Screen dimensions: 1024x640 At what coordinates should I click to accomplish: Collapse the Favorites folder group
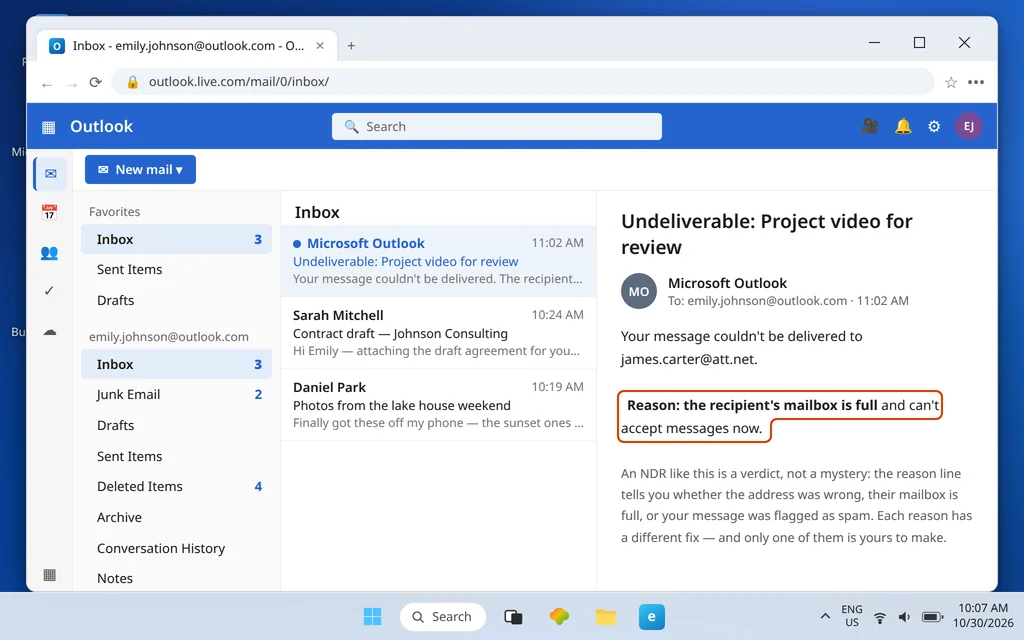[114, 212]
